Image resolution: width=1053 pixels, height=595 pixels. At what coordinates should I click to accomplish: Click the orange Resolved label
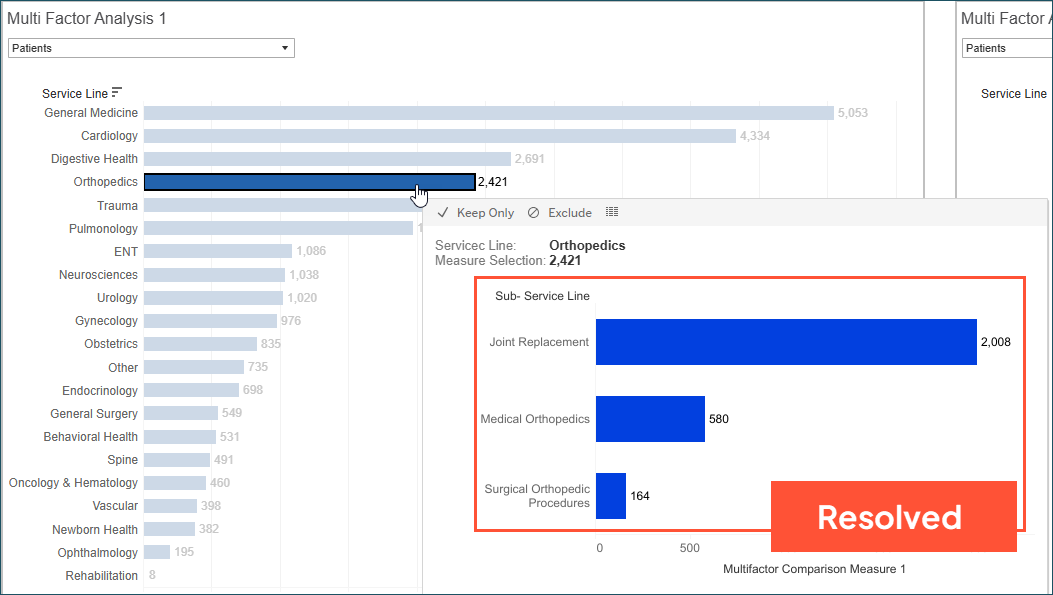pos(892,517)
